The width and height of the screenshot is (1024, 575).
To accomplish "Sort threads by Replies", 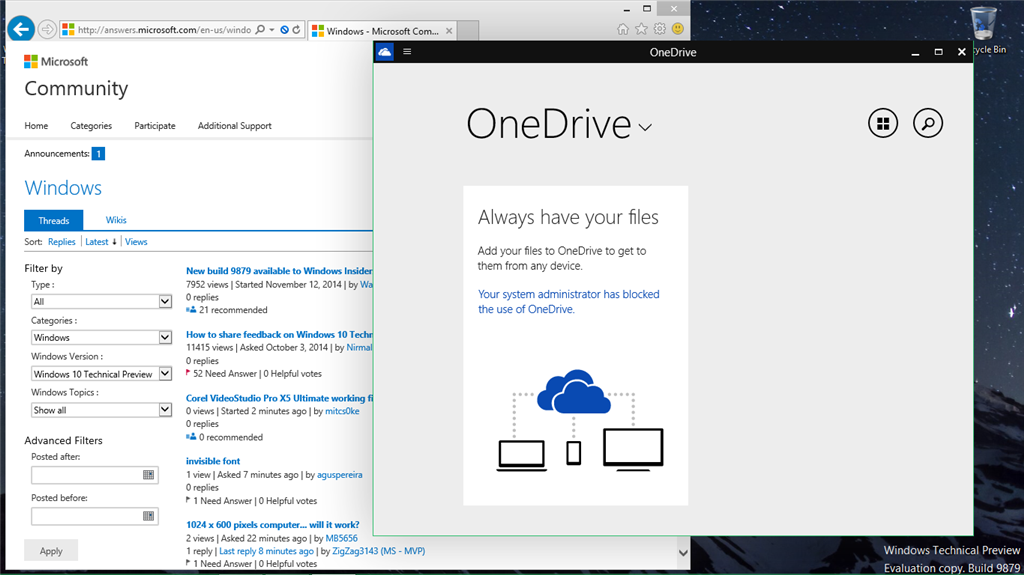I will tap(61, 242).
